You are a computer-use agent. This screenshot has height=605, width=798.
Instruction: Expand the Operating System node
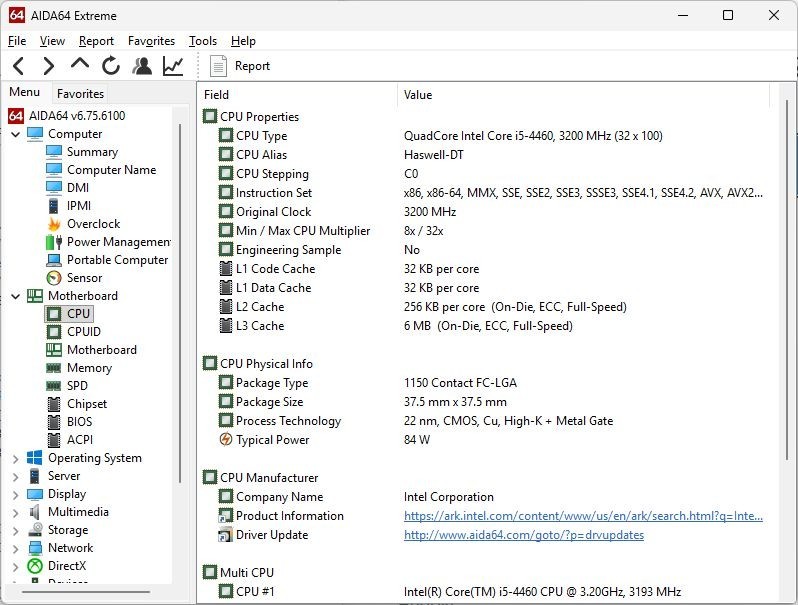click(x=15, y=458)
